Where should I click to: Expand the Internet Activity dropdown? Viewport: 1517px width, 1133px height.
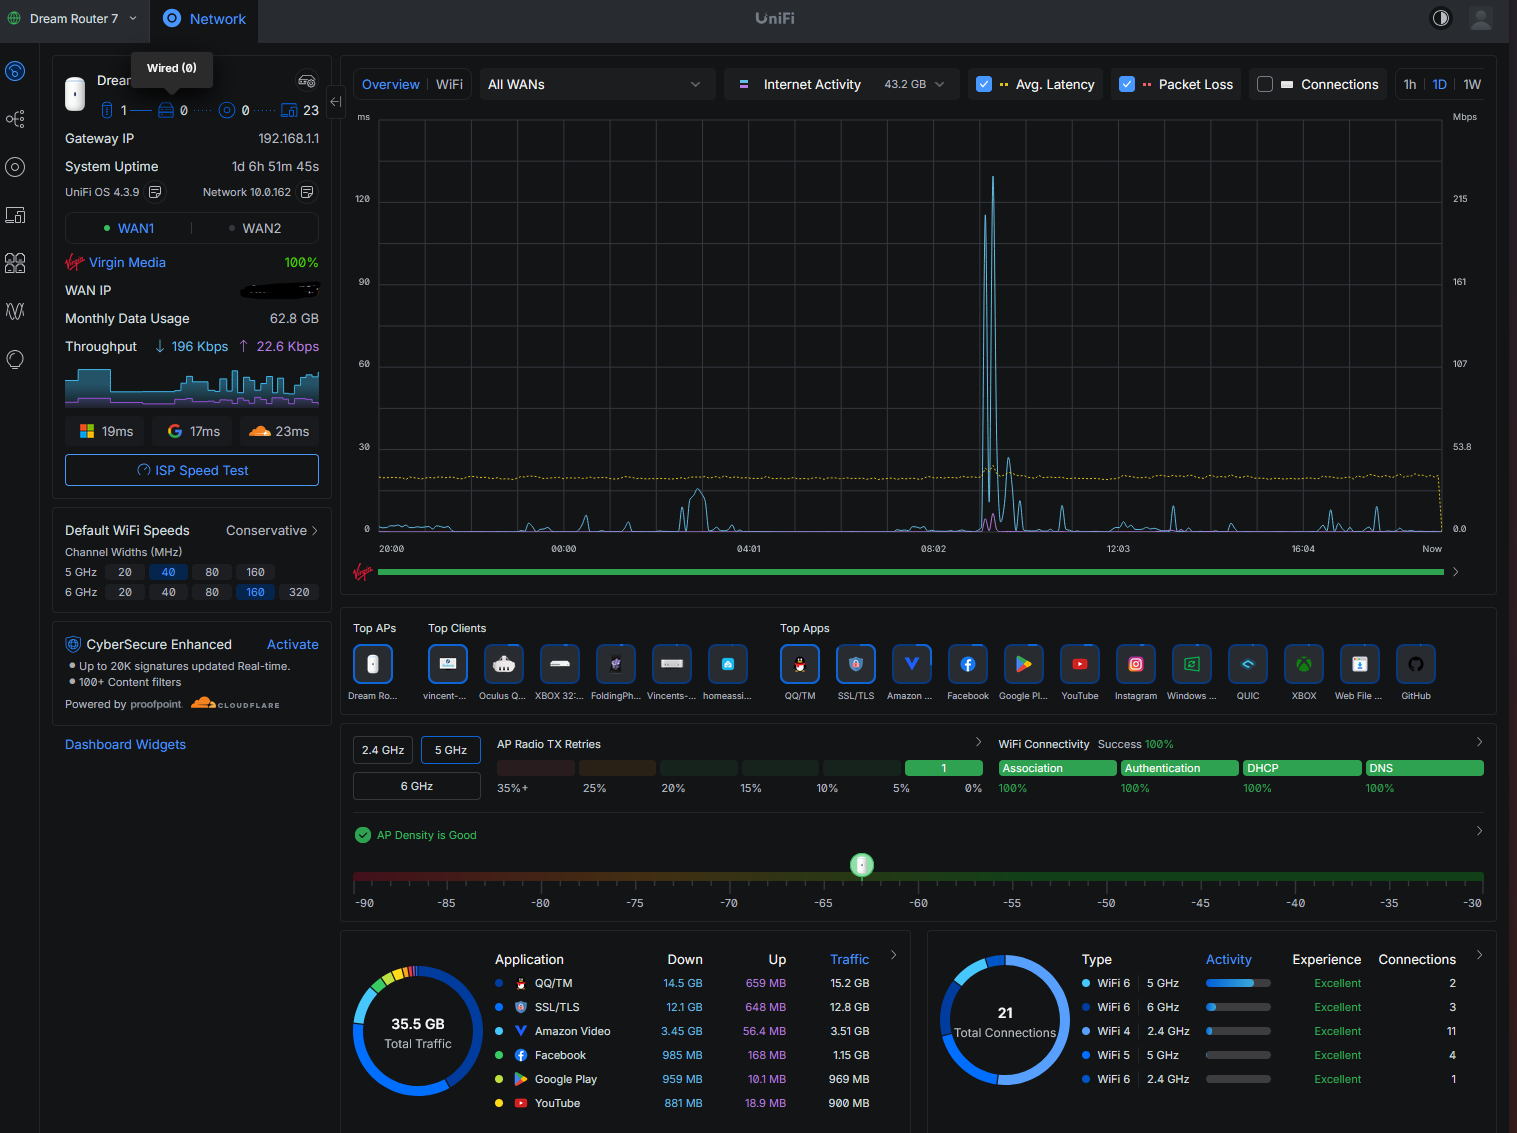tap(842, 85)
